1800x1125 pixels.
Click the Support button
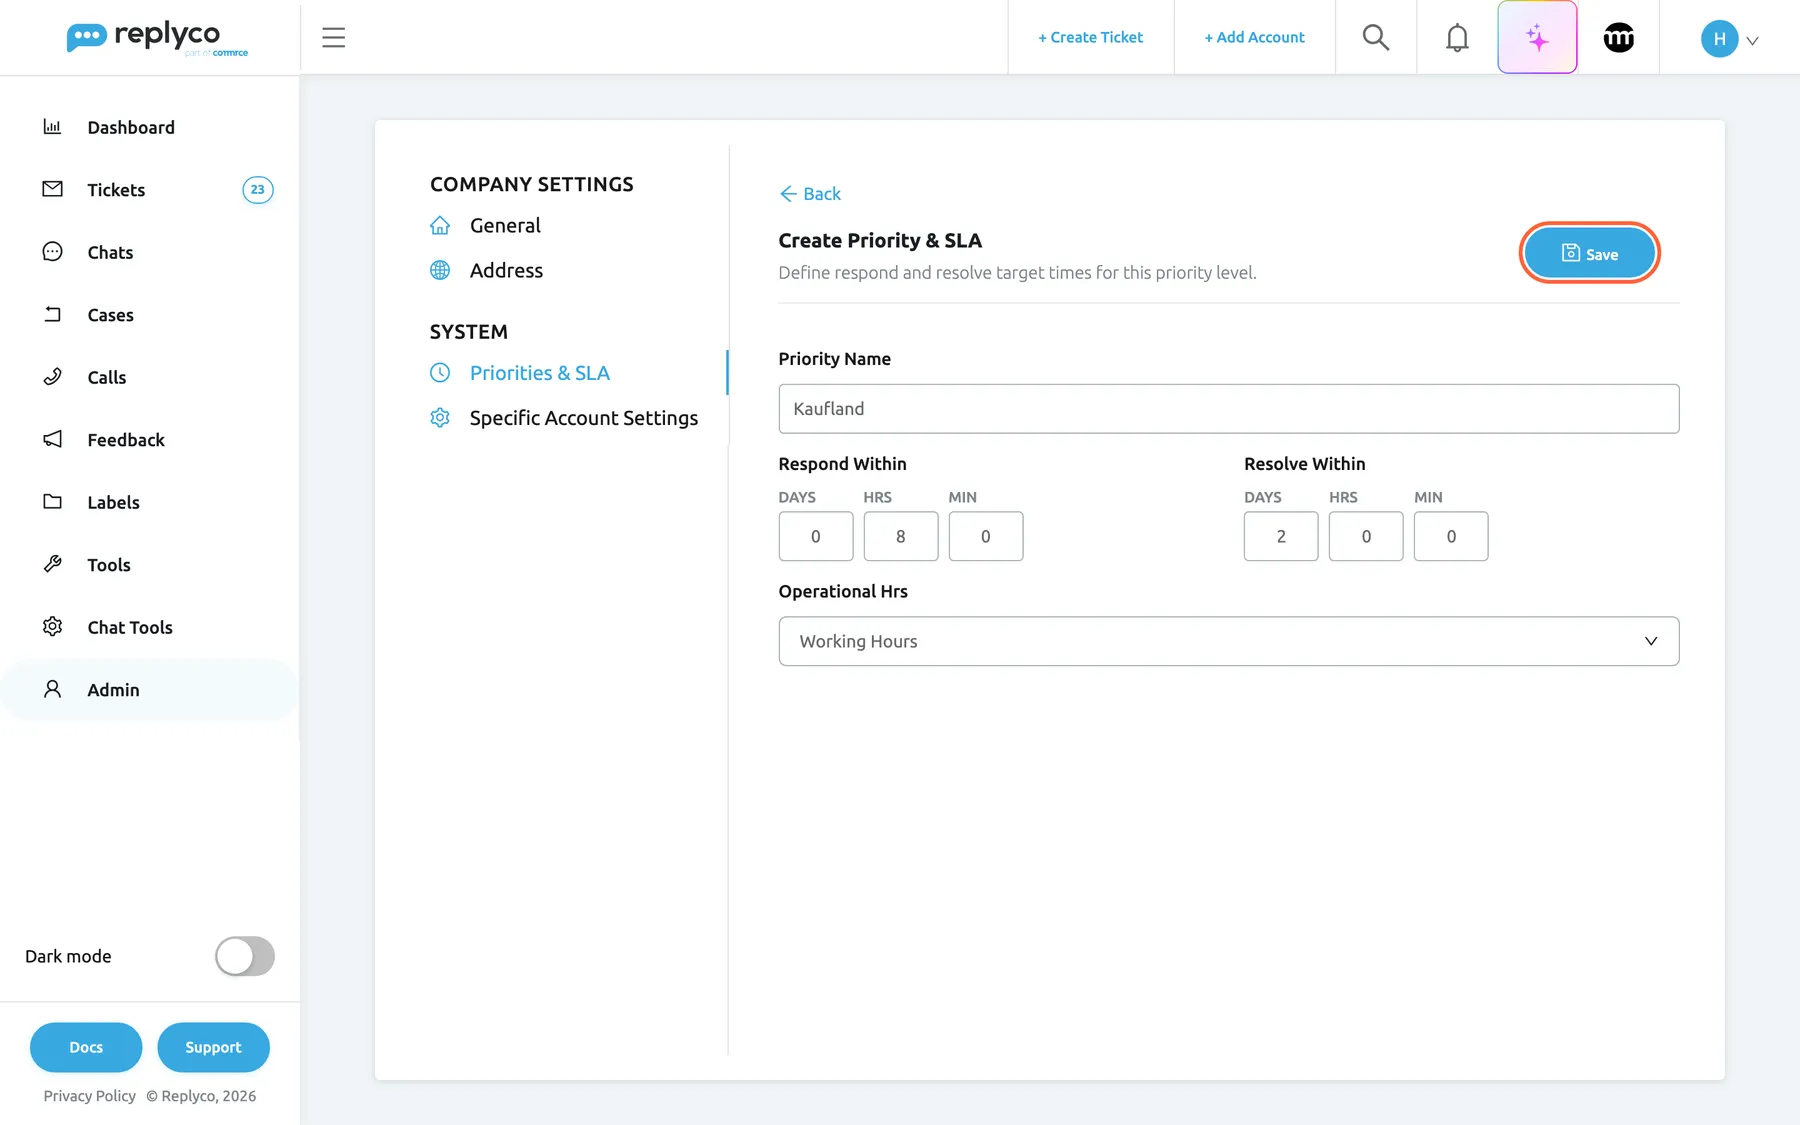(213, 1047)
